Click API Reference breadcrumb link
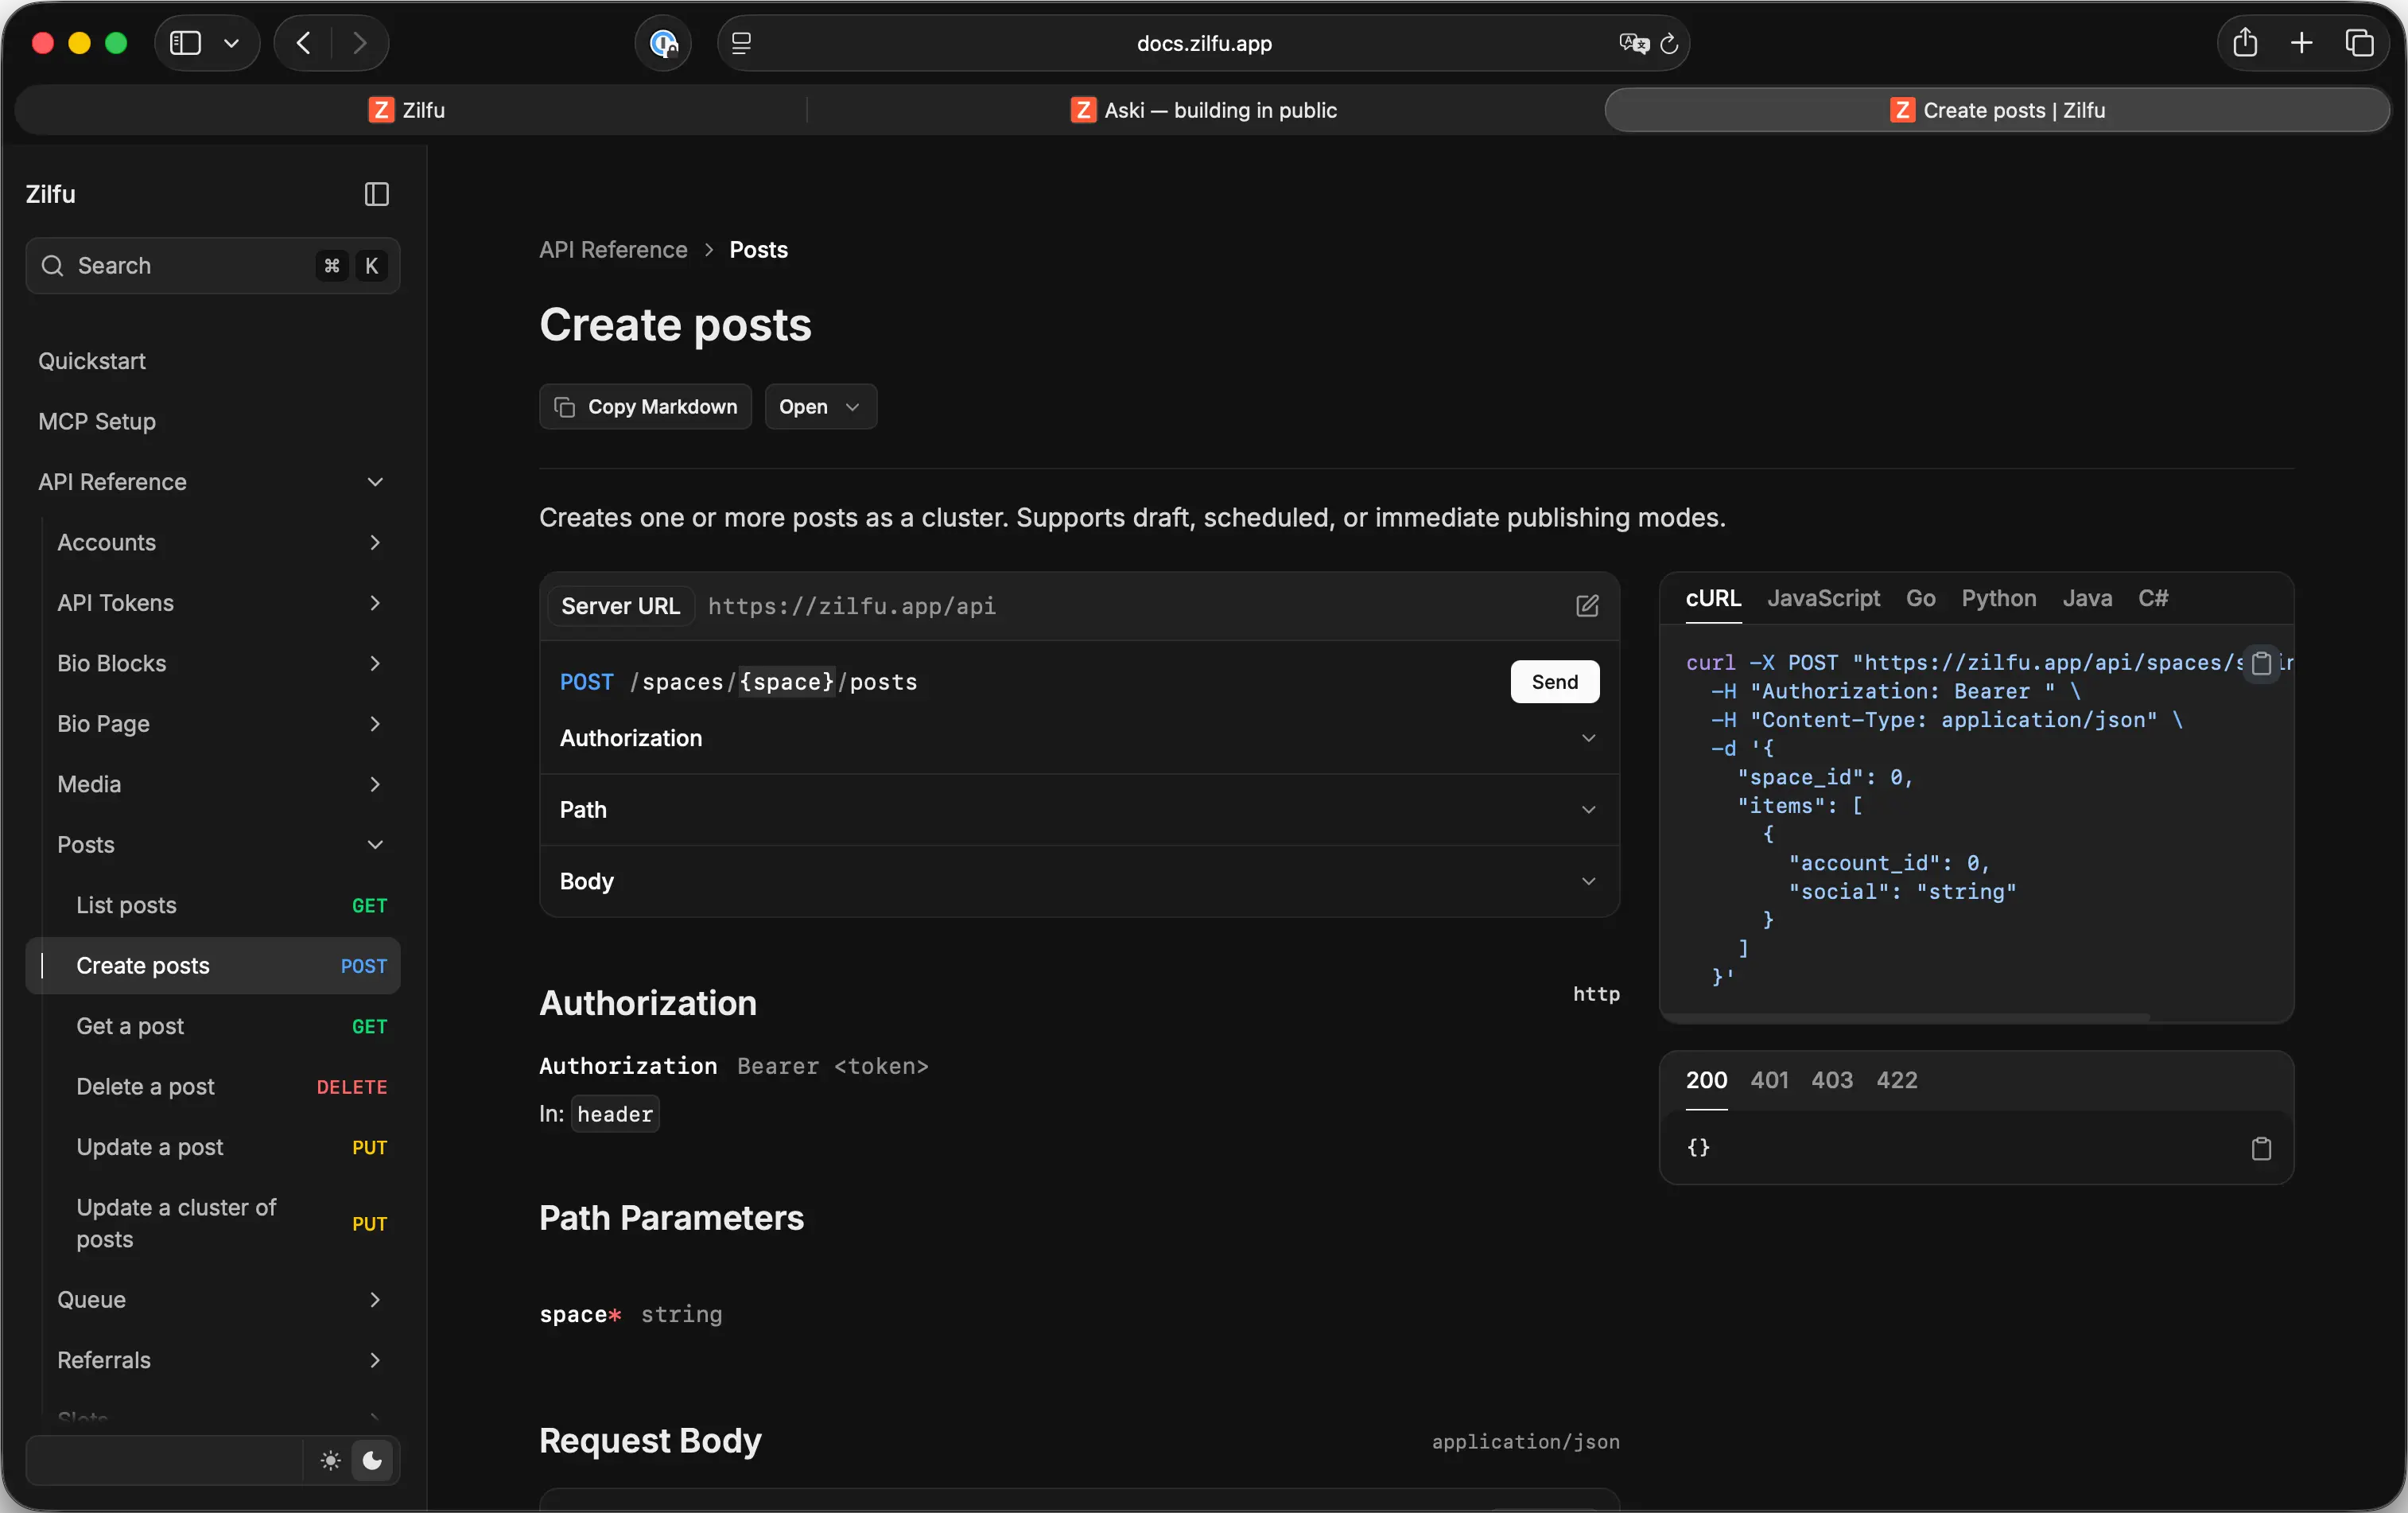Screen dimensions: 2408x1513 point(613,250)
